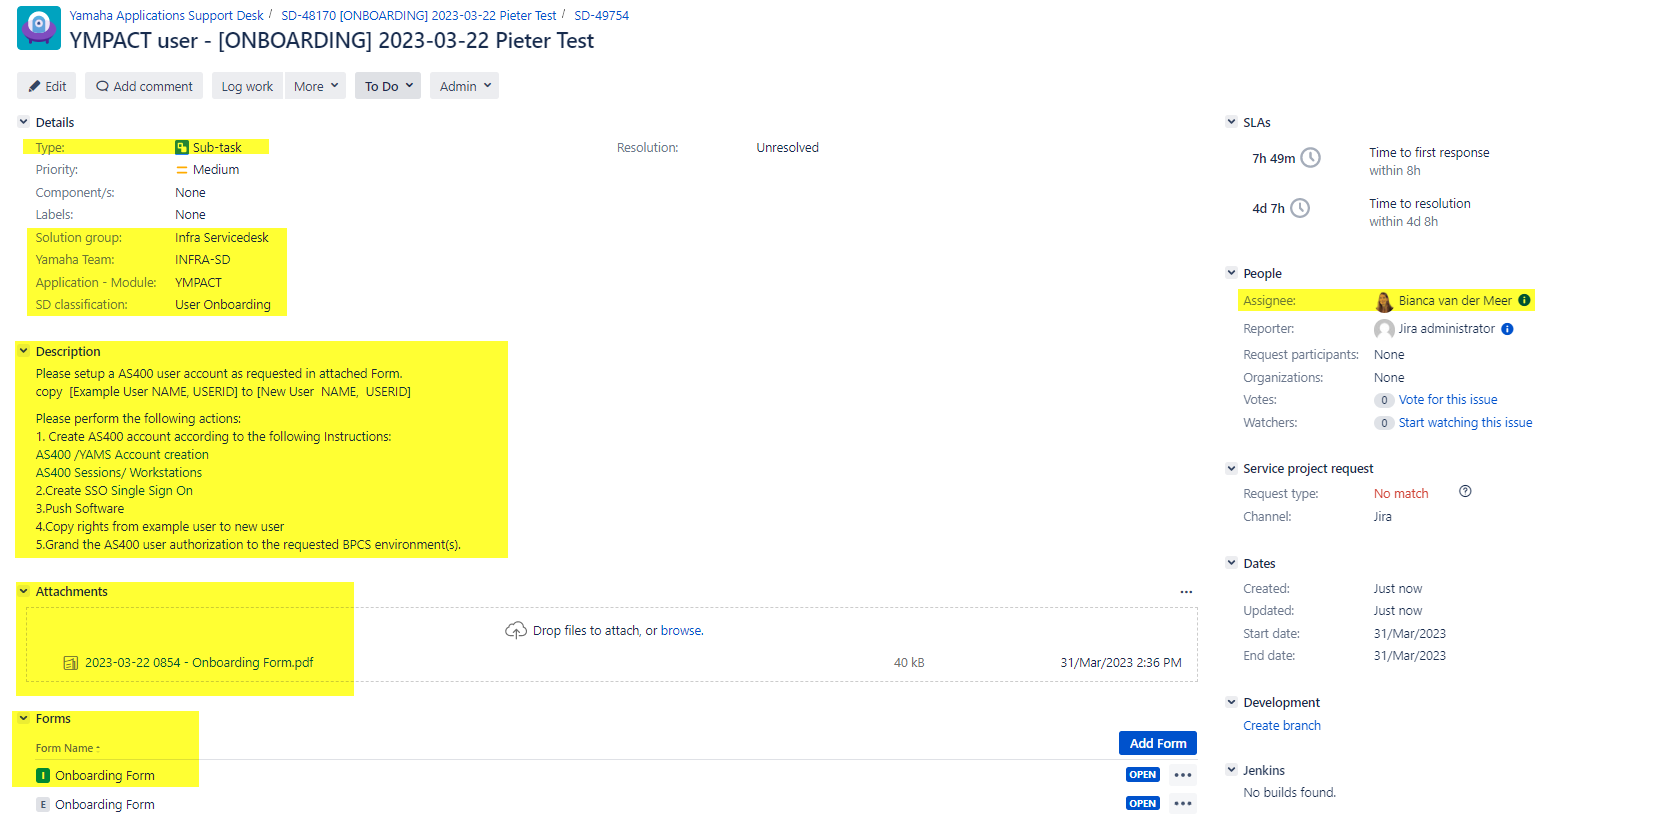Click the Yamaha project avatar icon

click(39, 27)
